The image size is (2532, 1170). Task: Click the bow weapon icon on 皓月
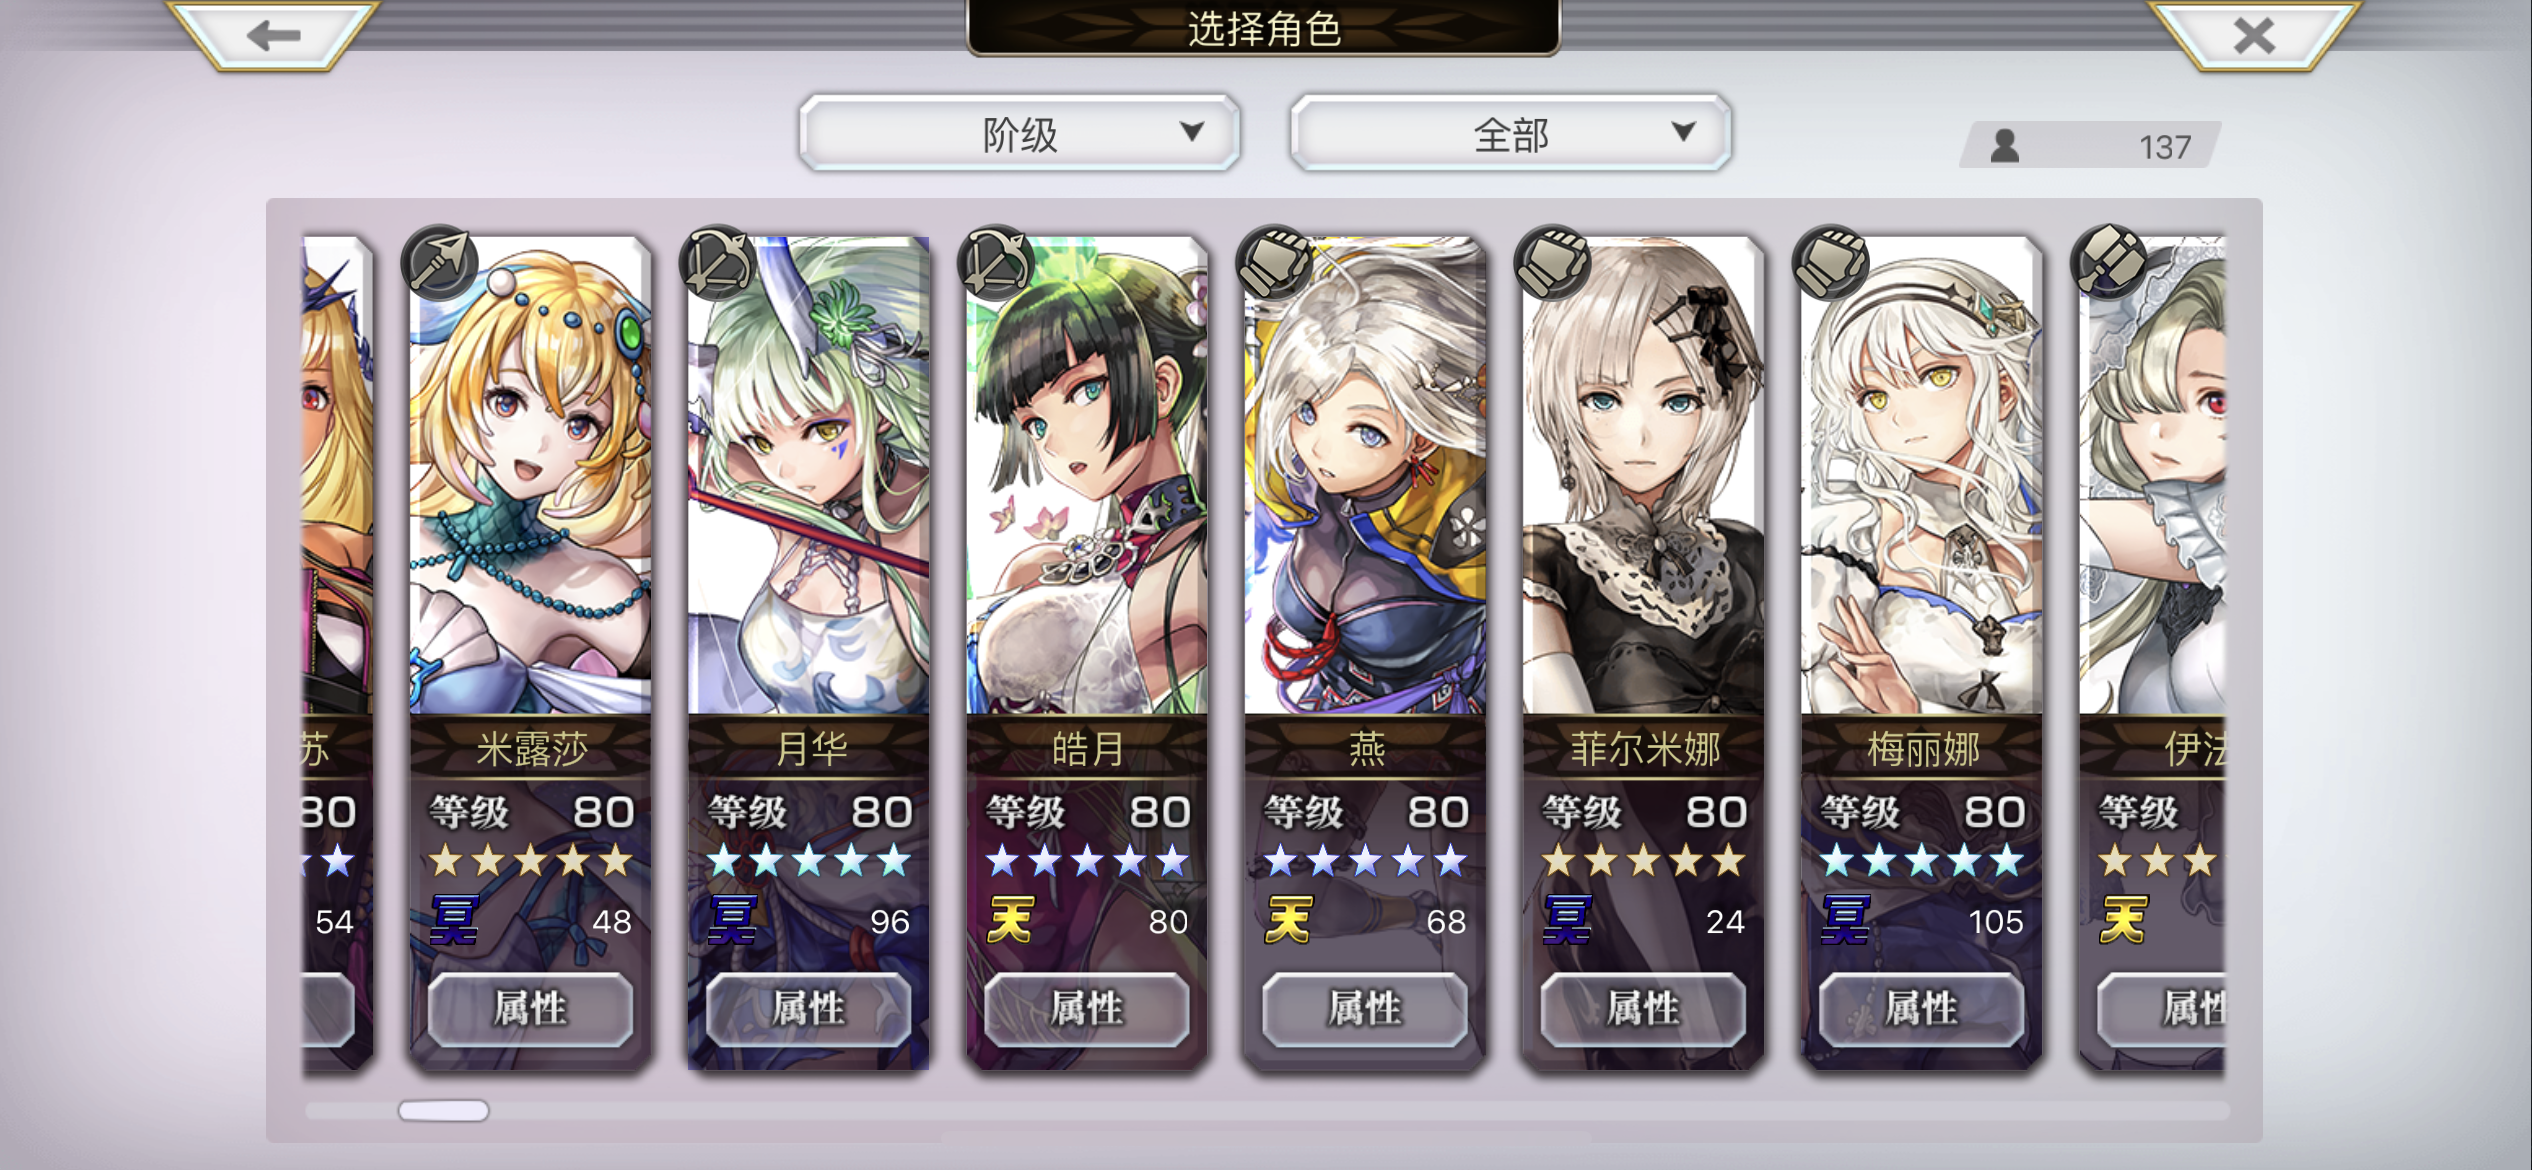pos(995,263)
